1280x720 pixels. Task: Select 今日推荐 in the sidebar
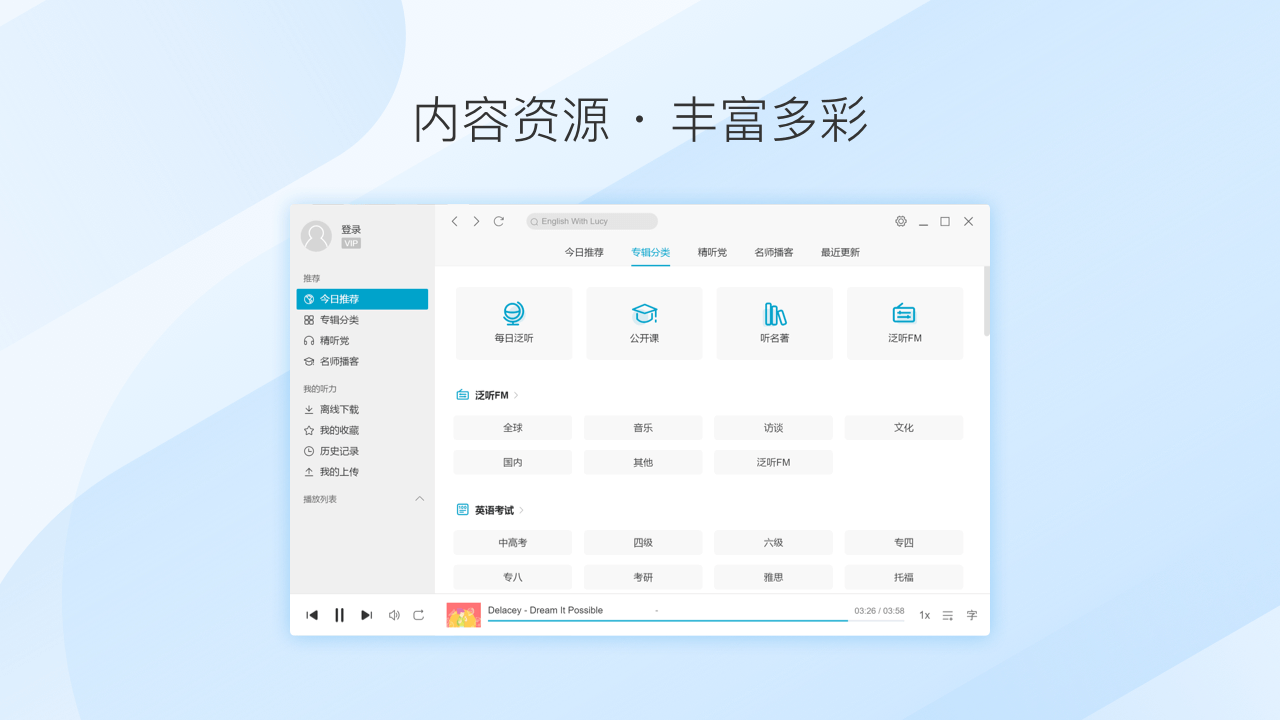(x=362, y=299)
